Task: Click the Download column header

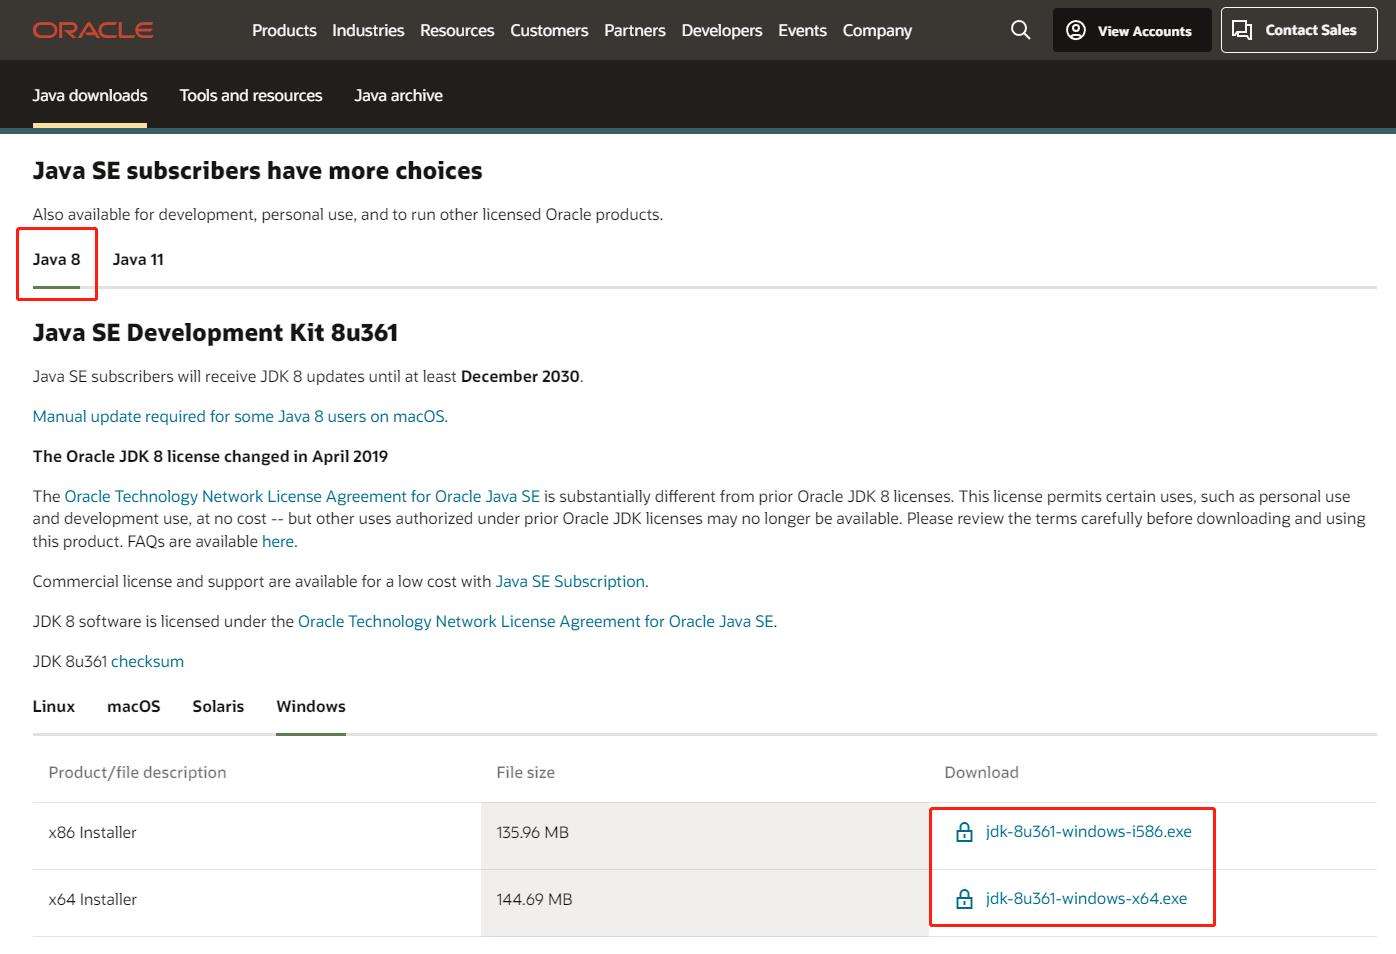Action: (981, 772)
